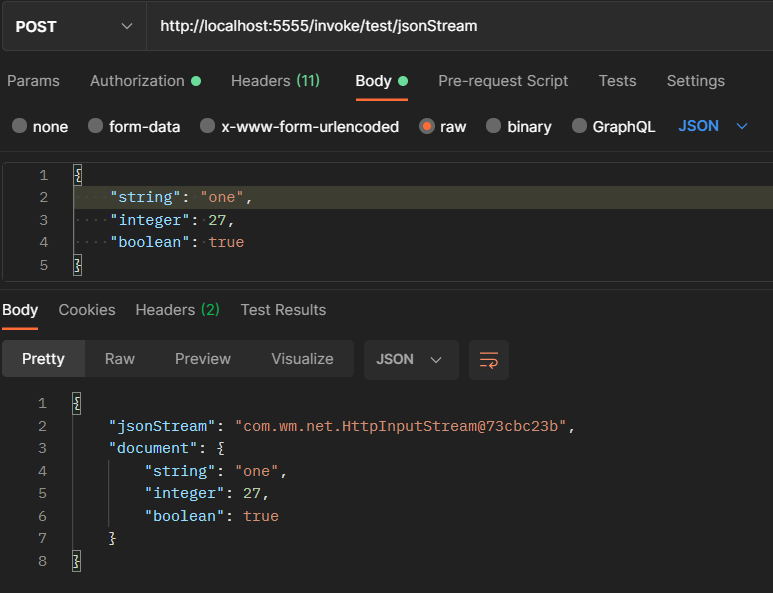Switch to Pretty response view
The width and height of the screenshot is (773, 593).
[x=43, y=359]
